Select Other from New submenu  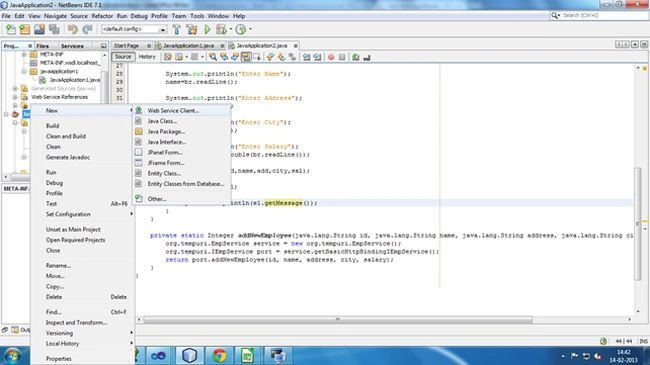pos(182,199)
